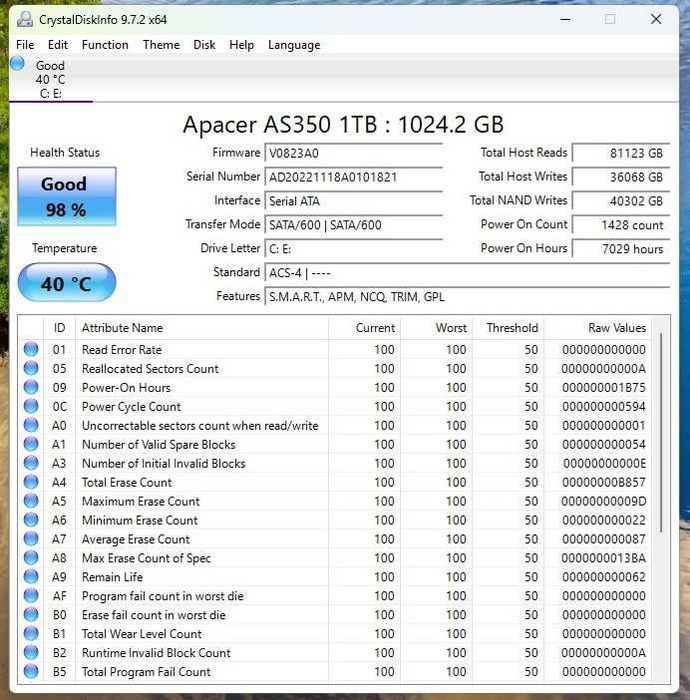Screen dimensions: 690x700
Task: Click the ID column header
Action: click(x=59, y=328)
